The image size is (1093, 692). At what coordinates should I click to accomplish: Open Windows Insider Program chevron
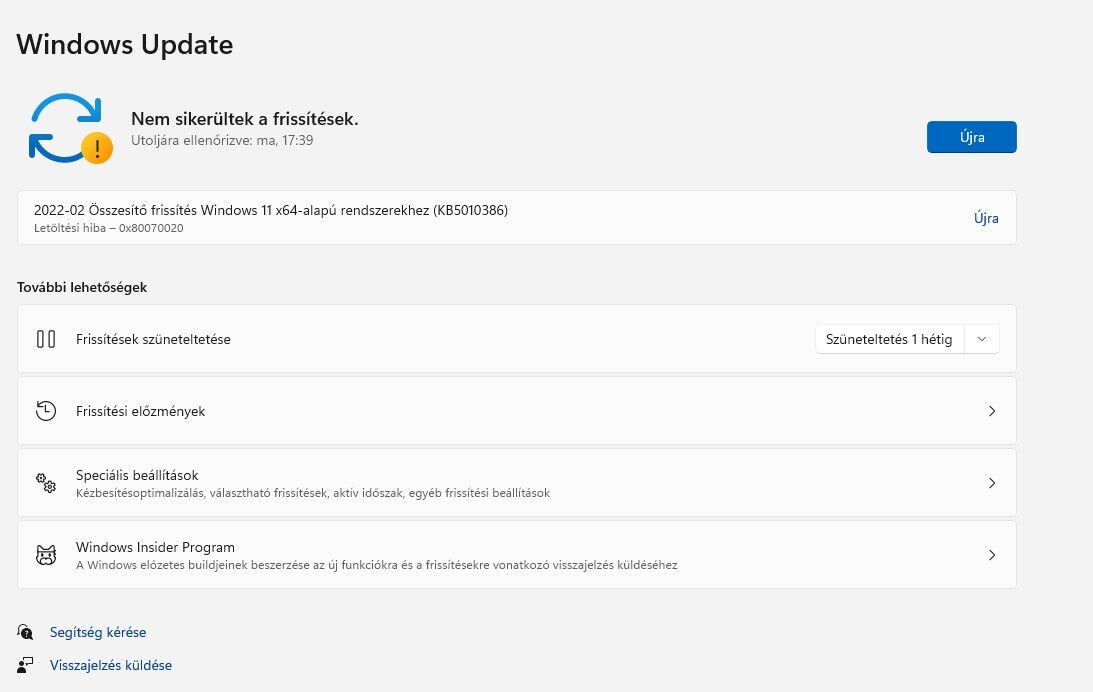(x=991, y=555)
